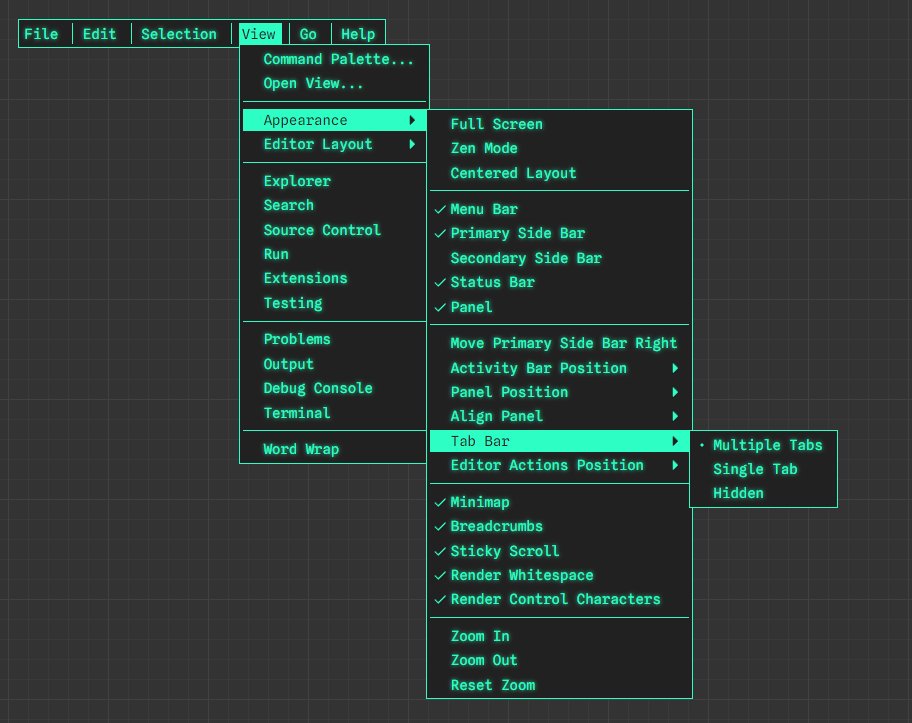The width and height of the screenshot is (912, 723).
Task: Choose Command Palette... from View menu
Action: click(334, 59)
